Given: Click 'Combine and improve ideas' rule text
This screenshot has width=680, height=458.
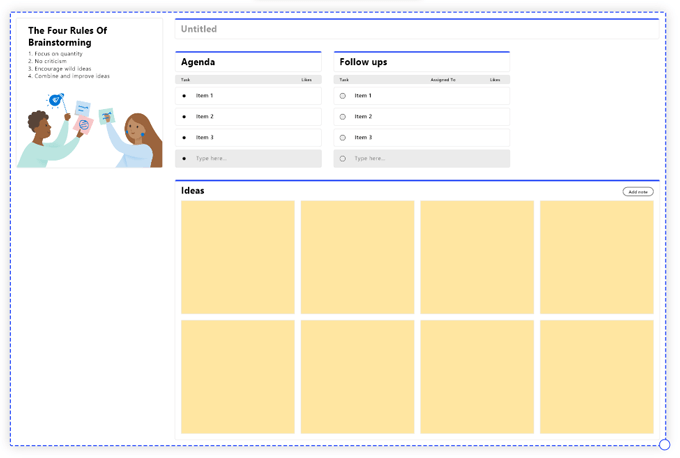Looking at the screenshot, I should (x=69, y=76).
